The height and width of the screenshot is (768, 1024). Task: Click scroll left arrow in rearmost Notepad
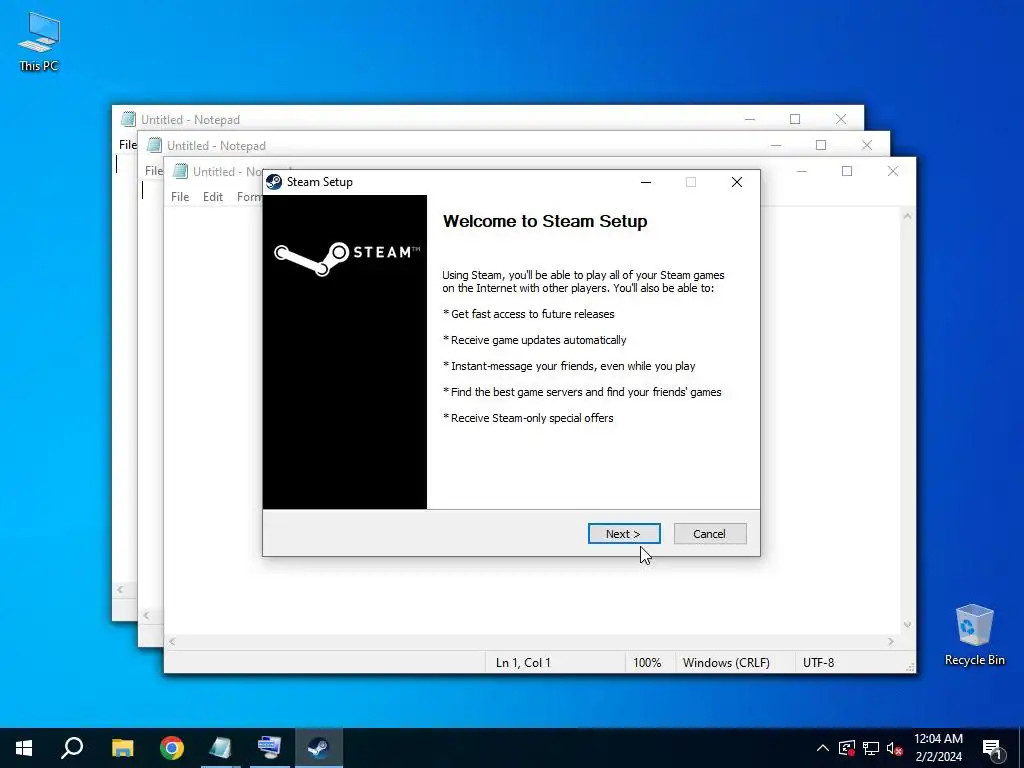coord(120,590)
